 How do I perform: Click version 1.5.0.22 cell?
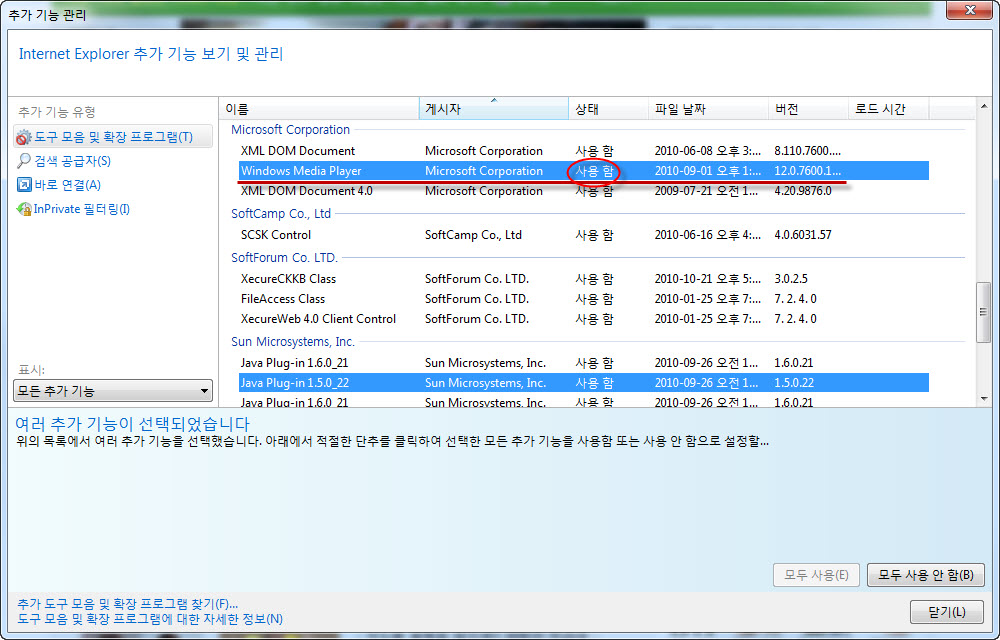(794, 382)
